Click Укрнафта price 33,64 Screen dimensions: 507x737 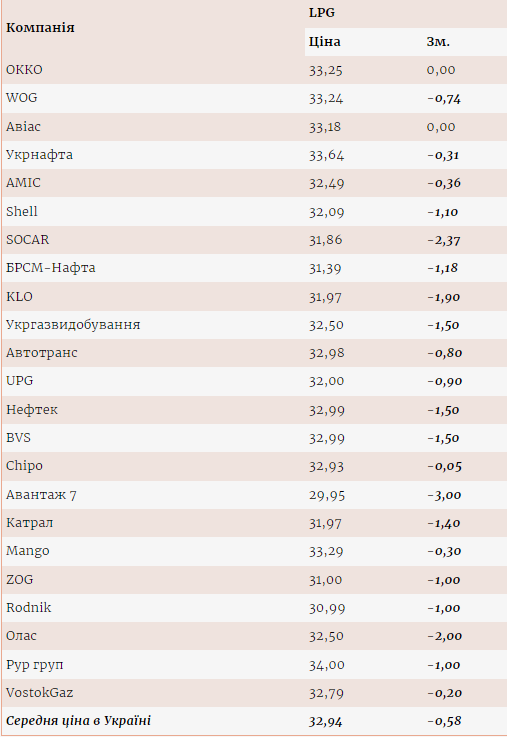click(326, 155)
